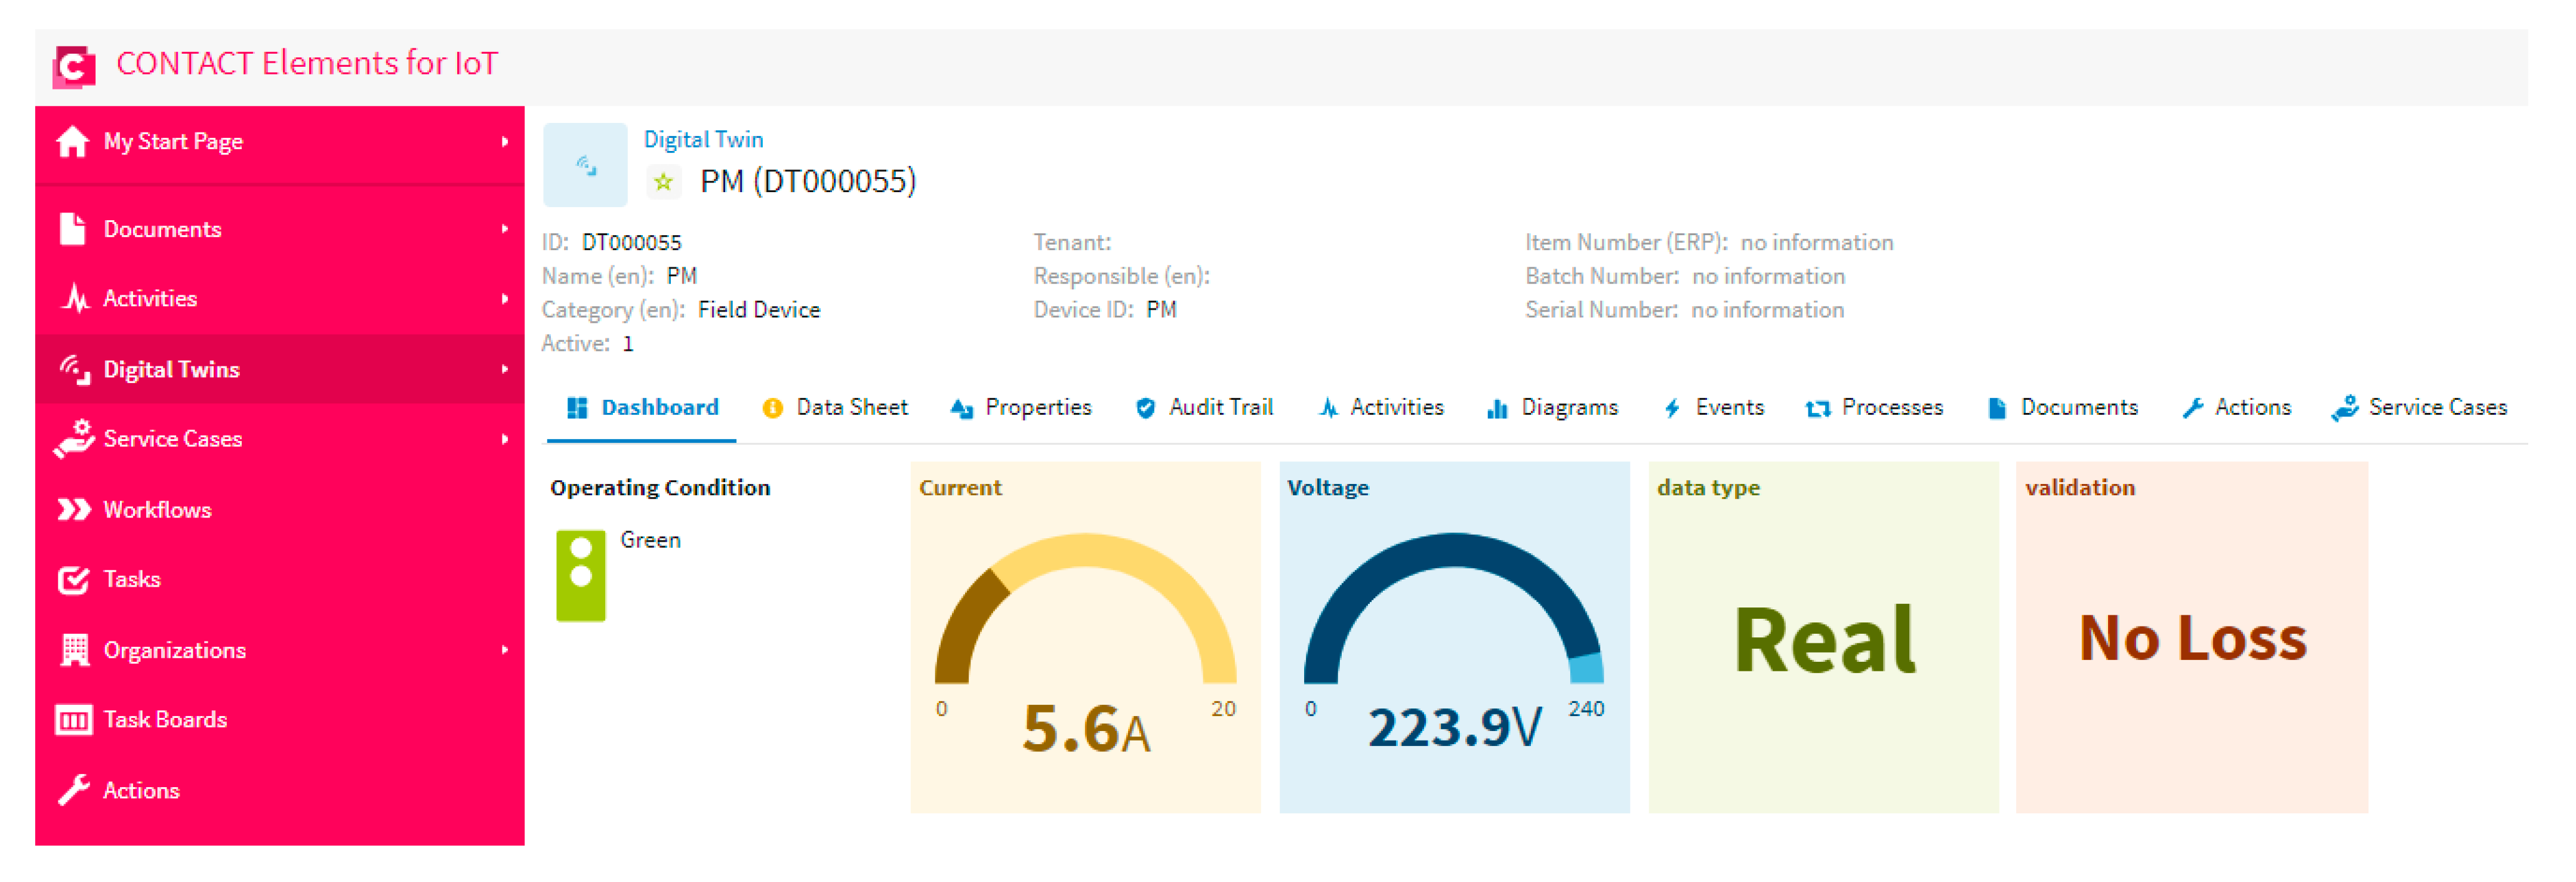
Task: Expand the Service Cases sidebar arrow
Action: click(x=504, y=439)
